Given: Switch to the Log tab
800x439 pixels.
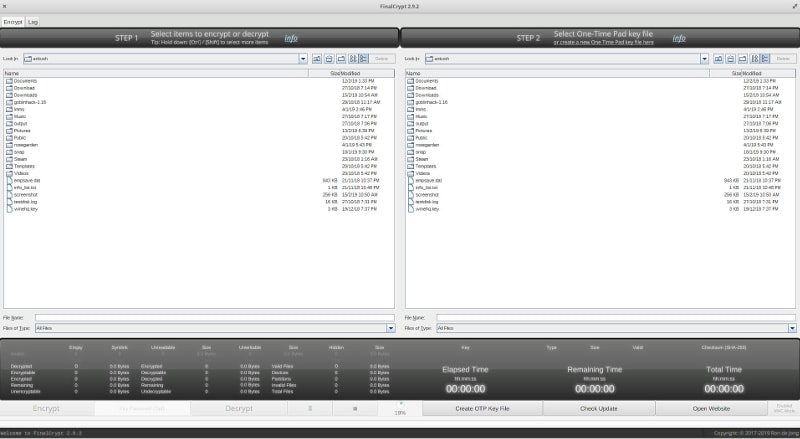Looking at the screenshot, I should click(33, 21).
